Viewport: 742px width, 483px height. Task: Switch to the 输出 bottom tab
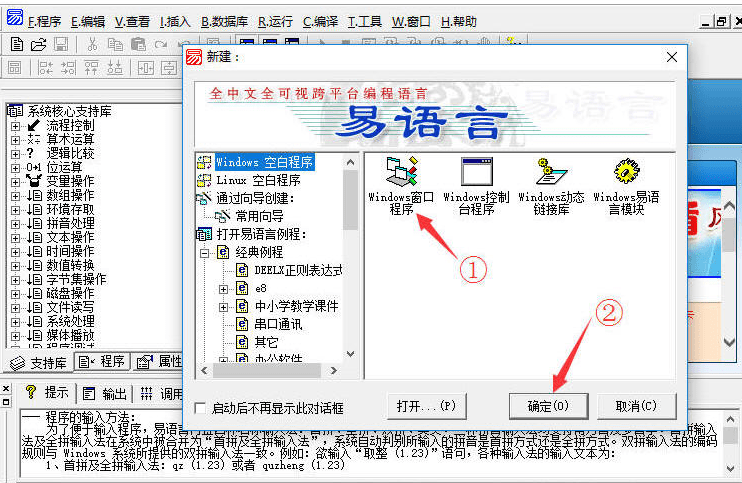105,393
